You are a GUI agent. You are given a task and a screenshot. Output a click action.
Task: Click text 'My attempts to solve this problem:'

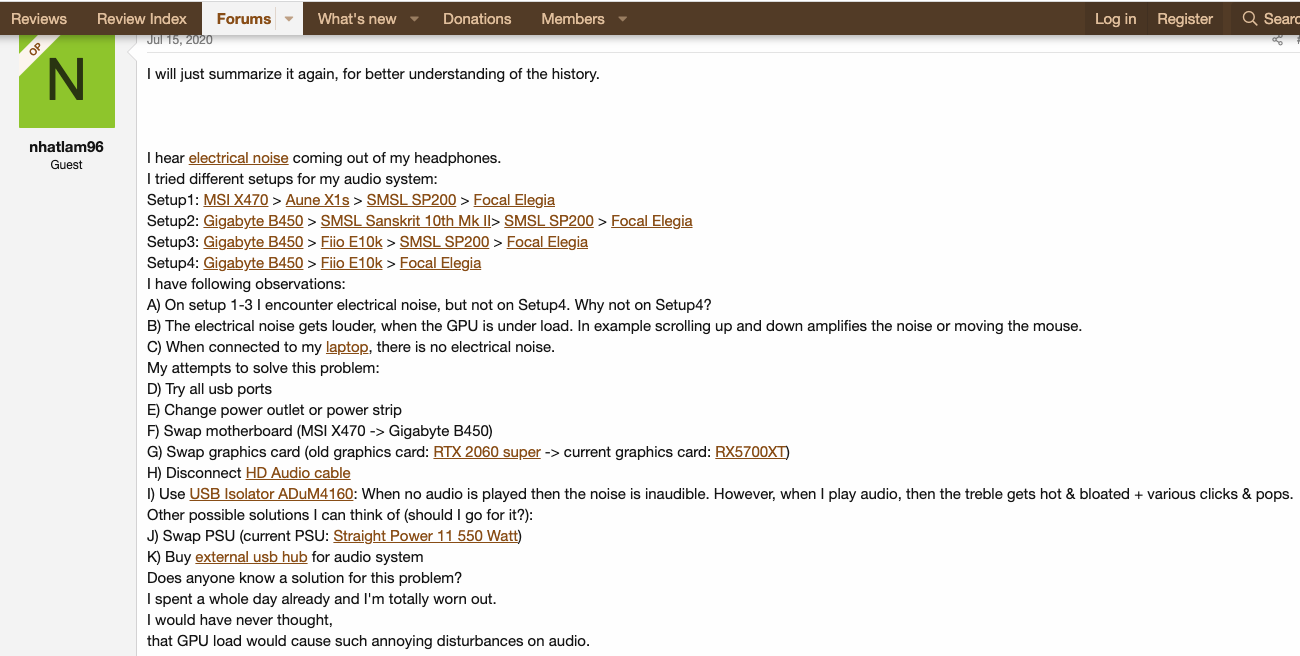tap(263, 368)
